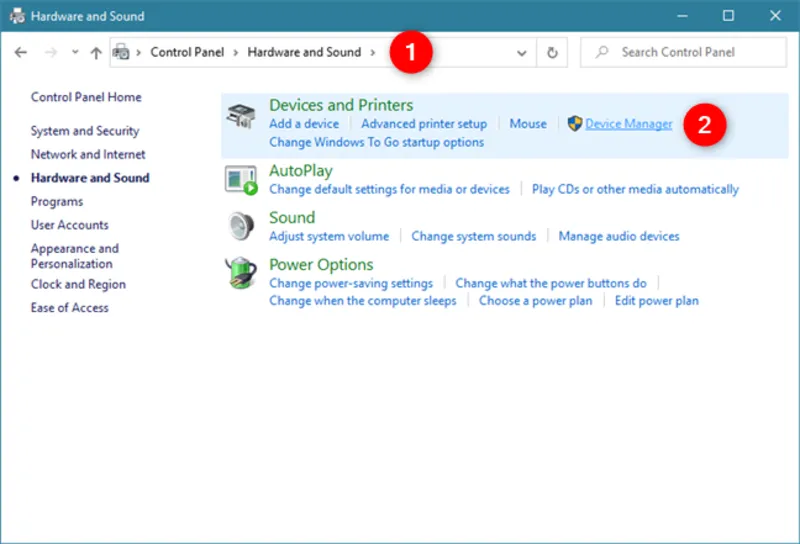This screenshot has height=544, width=800.
Task: Open AutoPlay heading
Action: pyautogui.click(x=301, y=170)
